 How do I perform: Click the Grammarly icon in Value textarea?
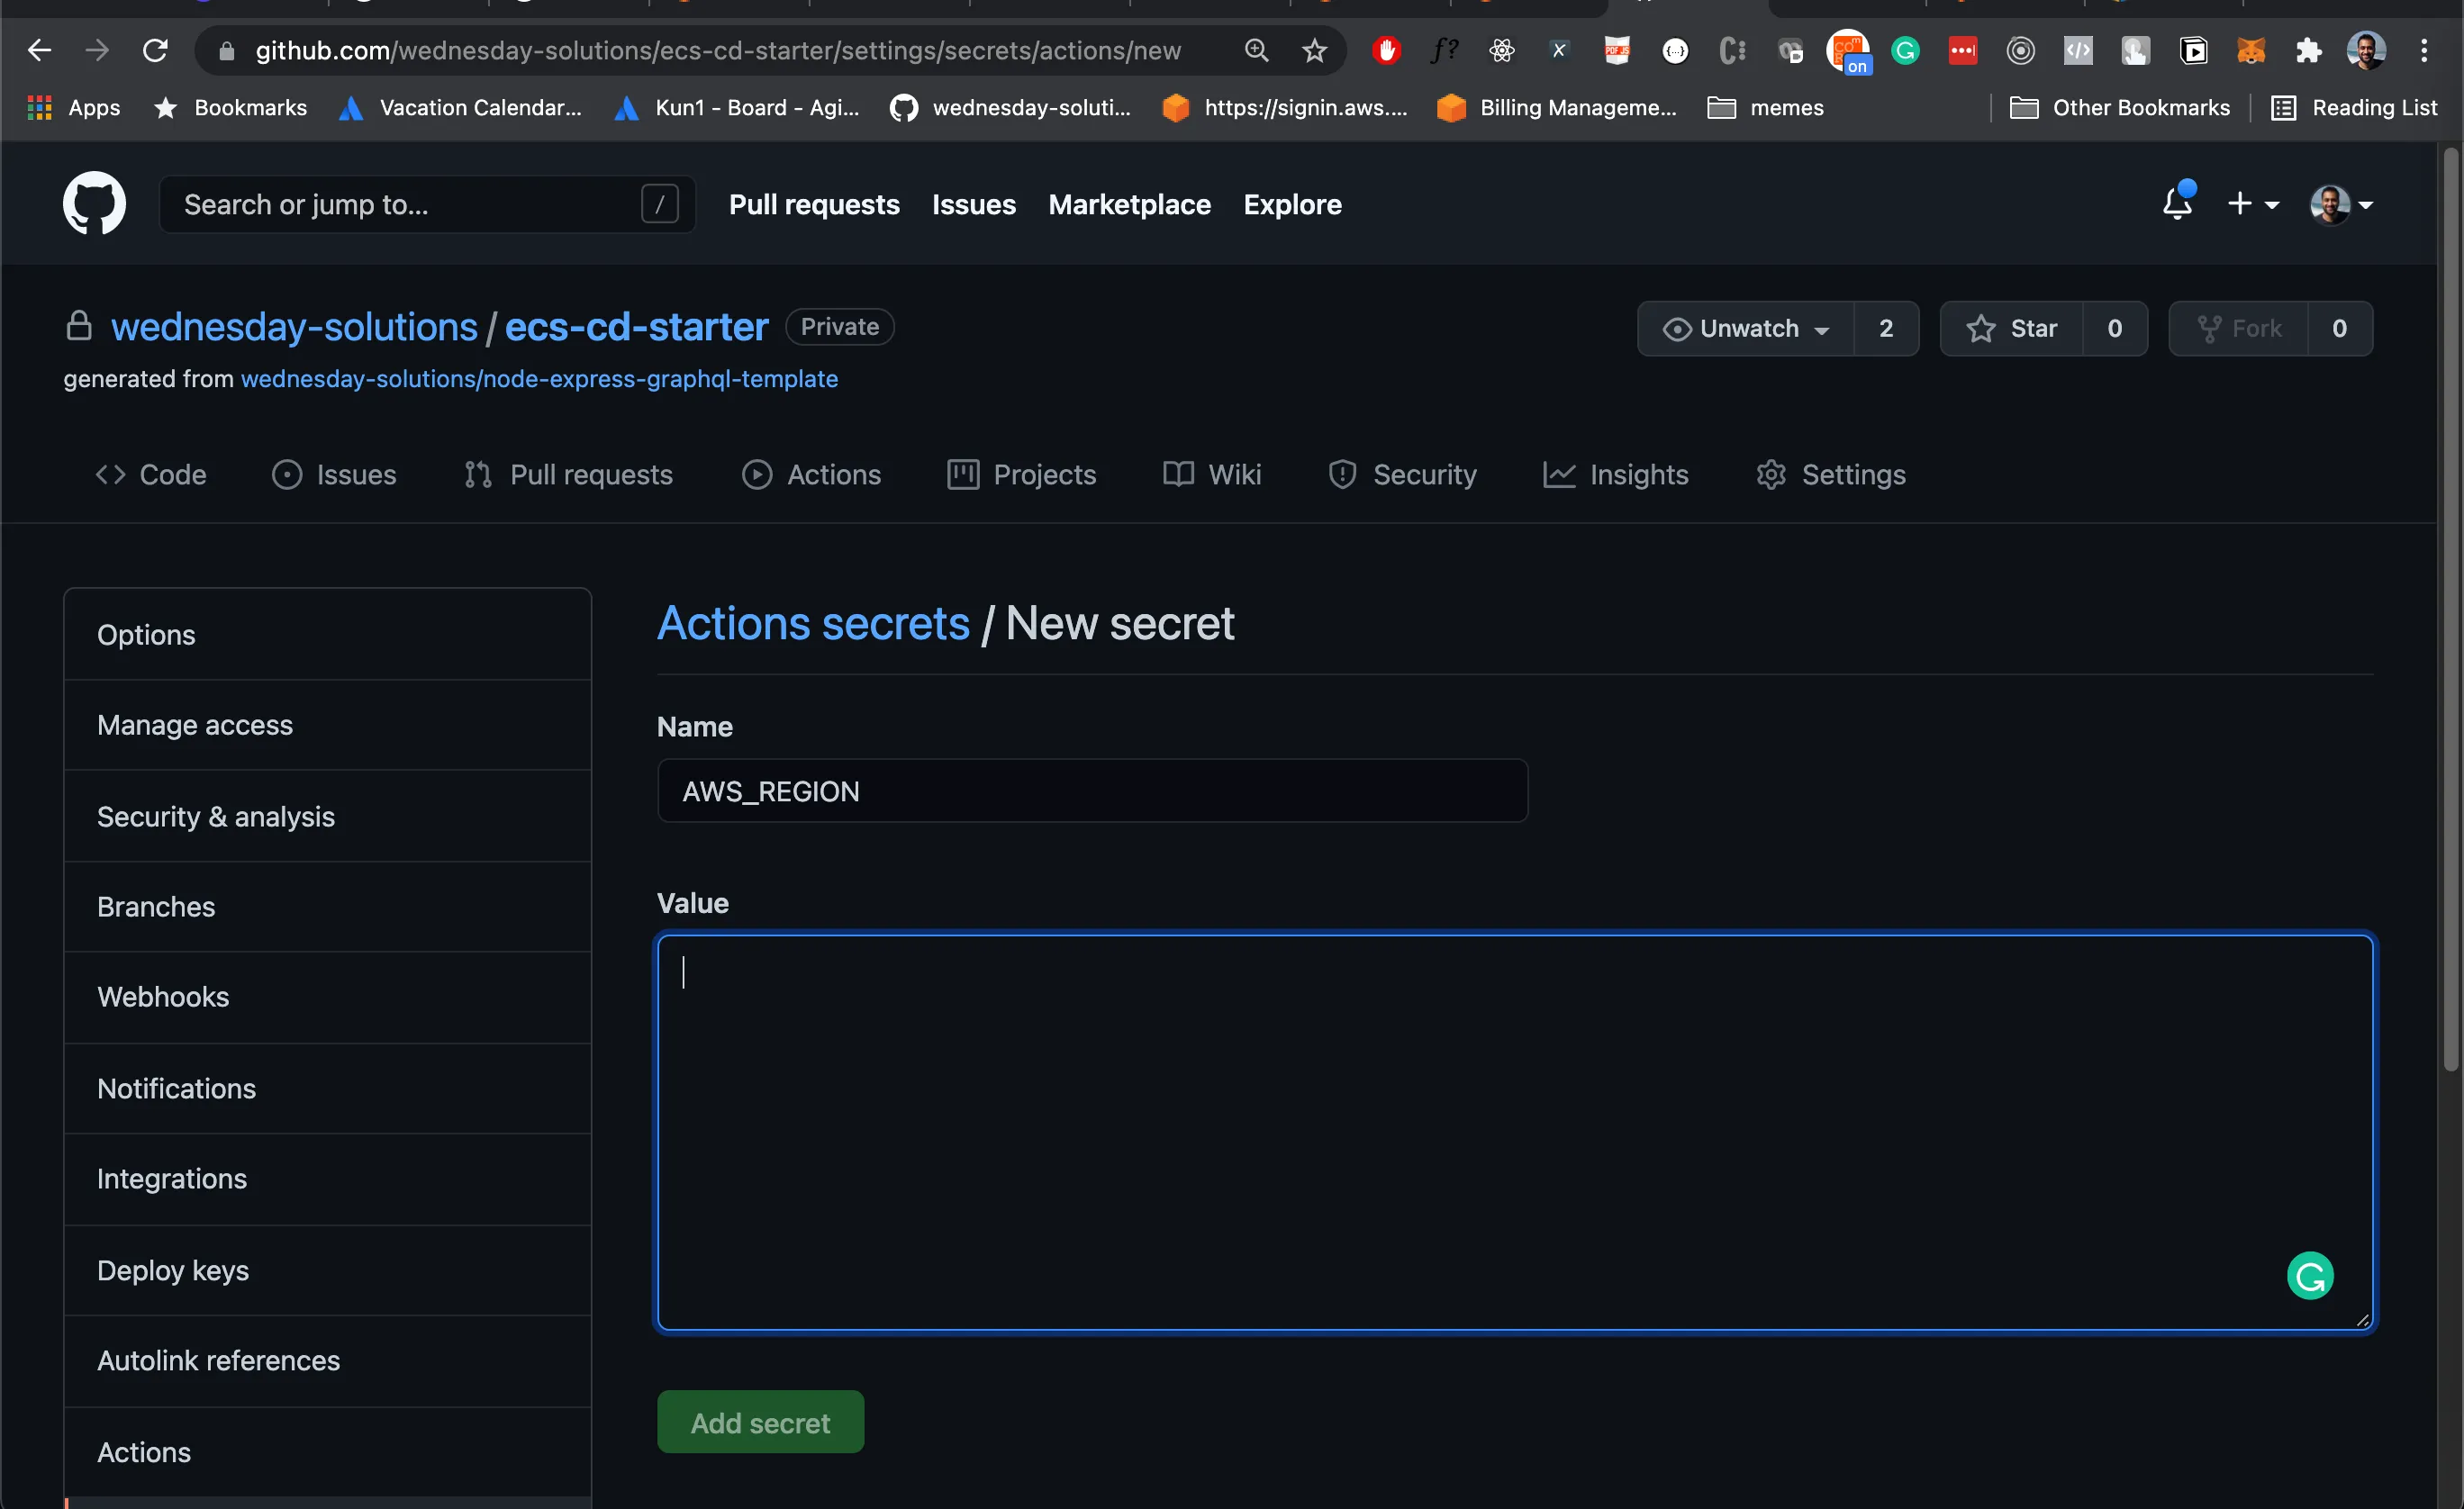tap(2310, 1276)
